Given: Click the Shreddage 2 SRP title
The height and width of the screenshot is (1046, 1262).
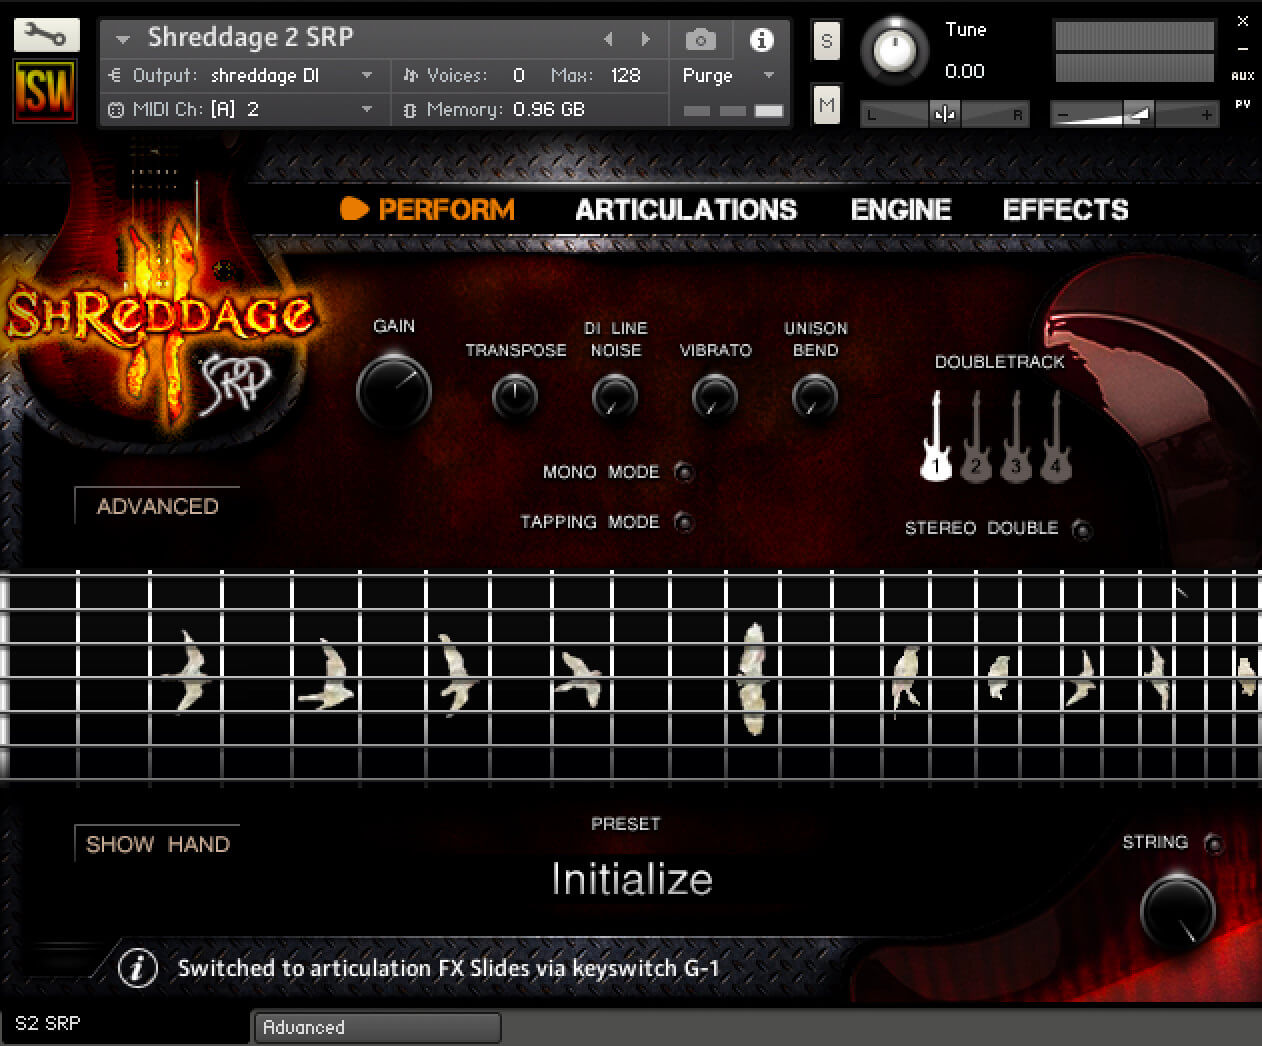Looking at the screenshot, I should [250, 38].
